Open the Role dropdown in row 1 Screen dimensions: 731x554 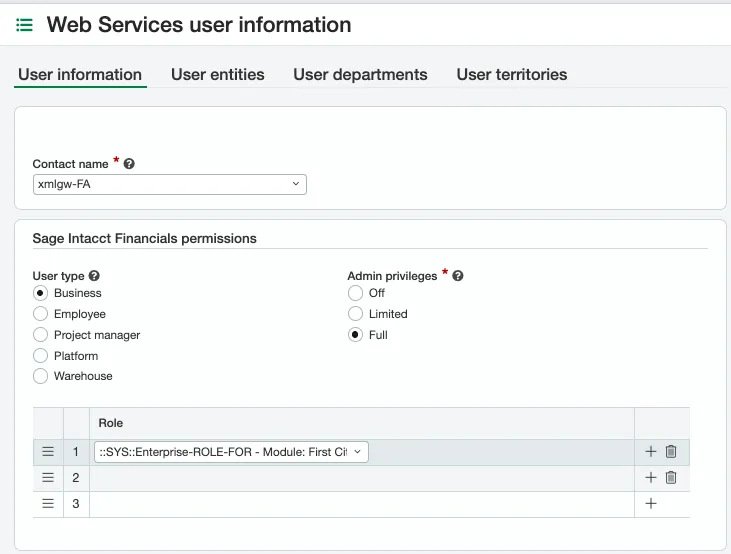[231, 452]
